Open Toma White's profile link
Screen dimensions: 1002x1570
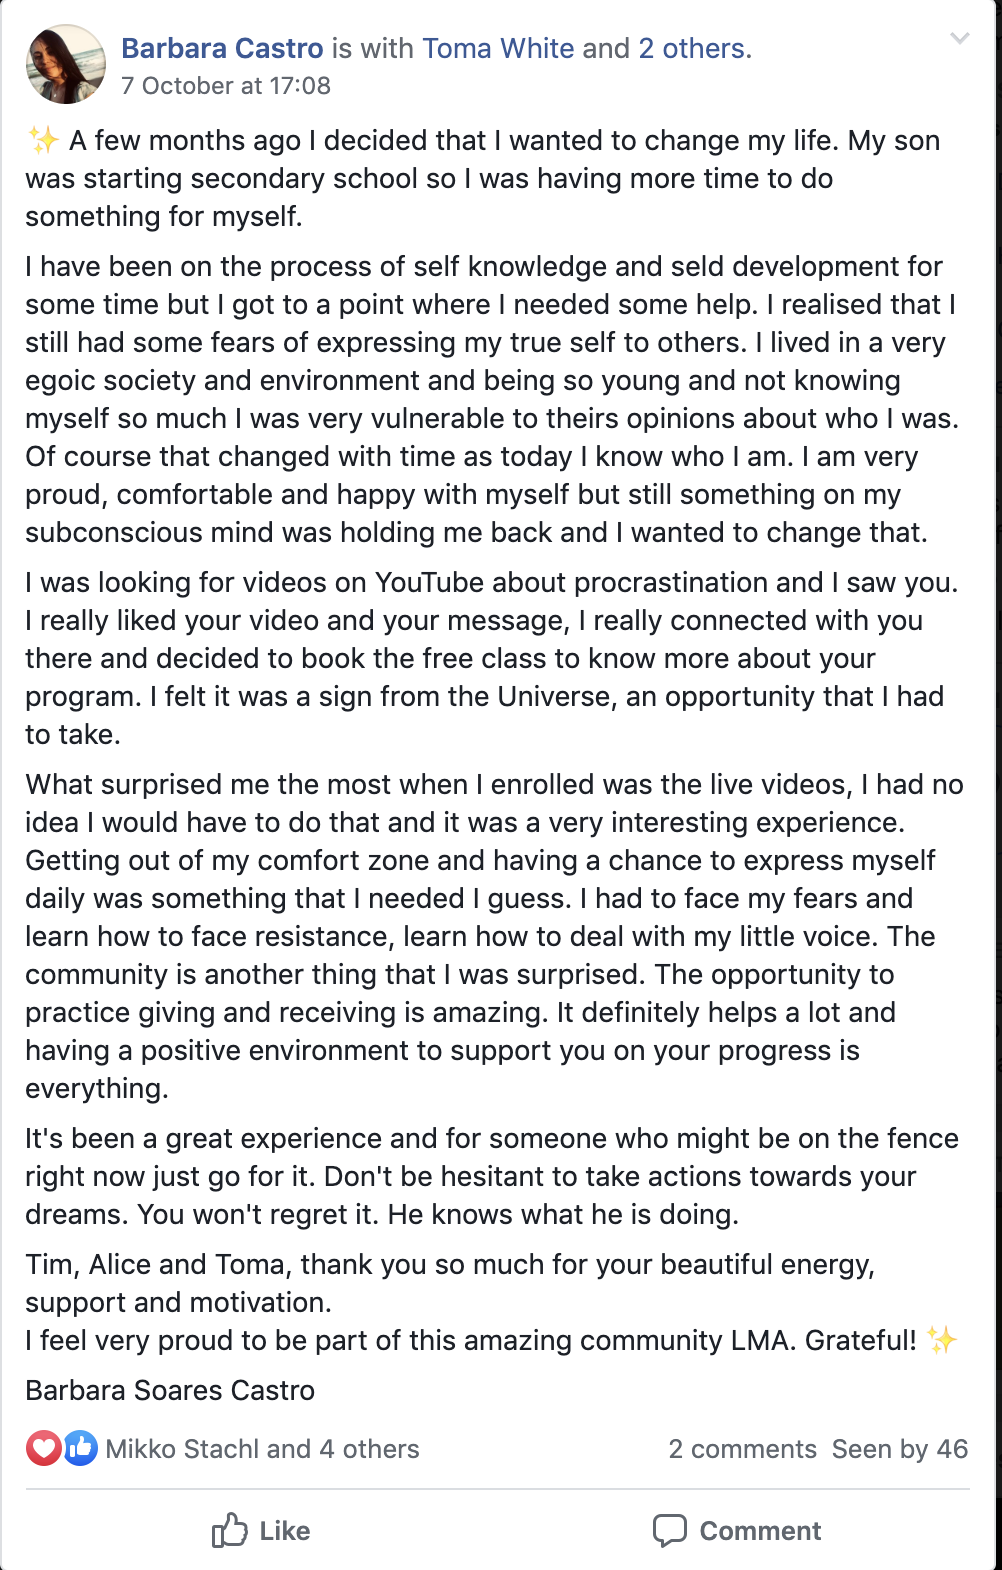tap(498, 48)
